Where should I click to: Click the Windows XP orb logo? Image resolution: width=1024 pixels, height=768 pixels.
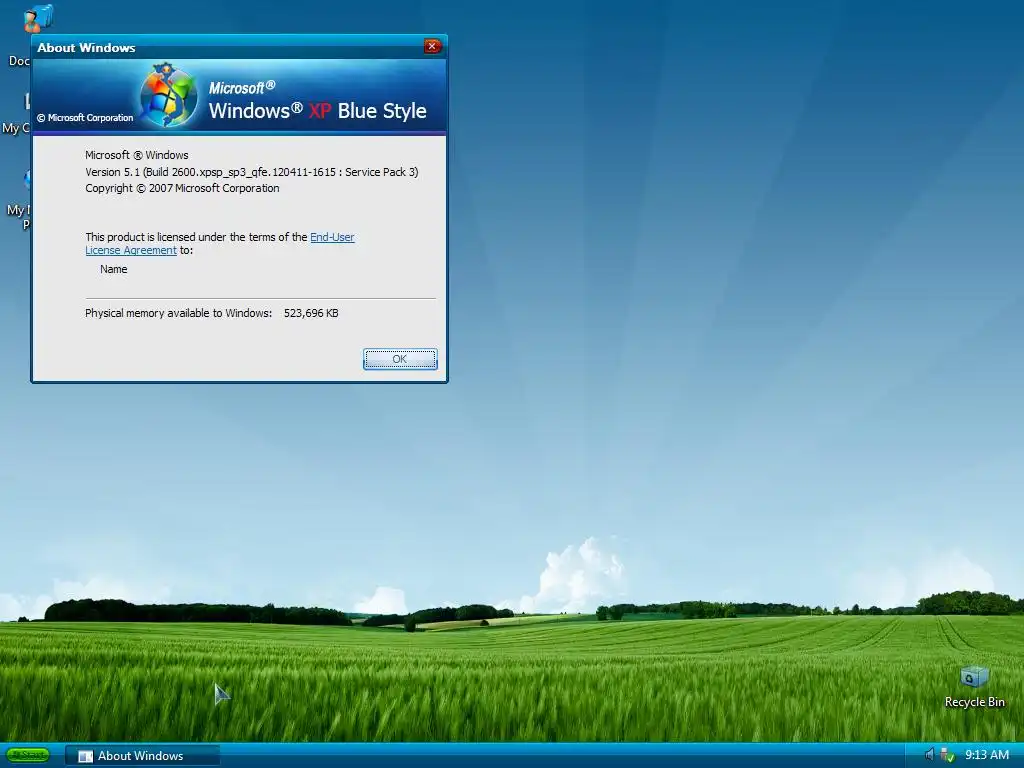click(x=168, y=96)
